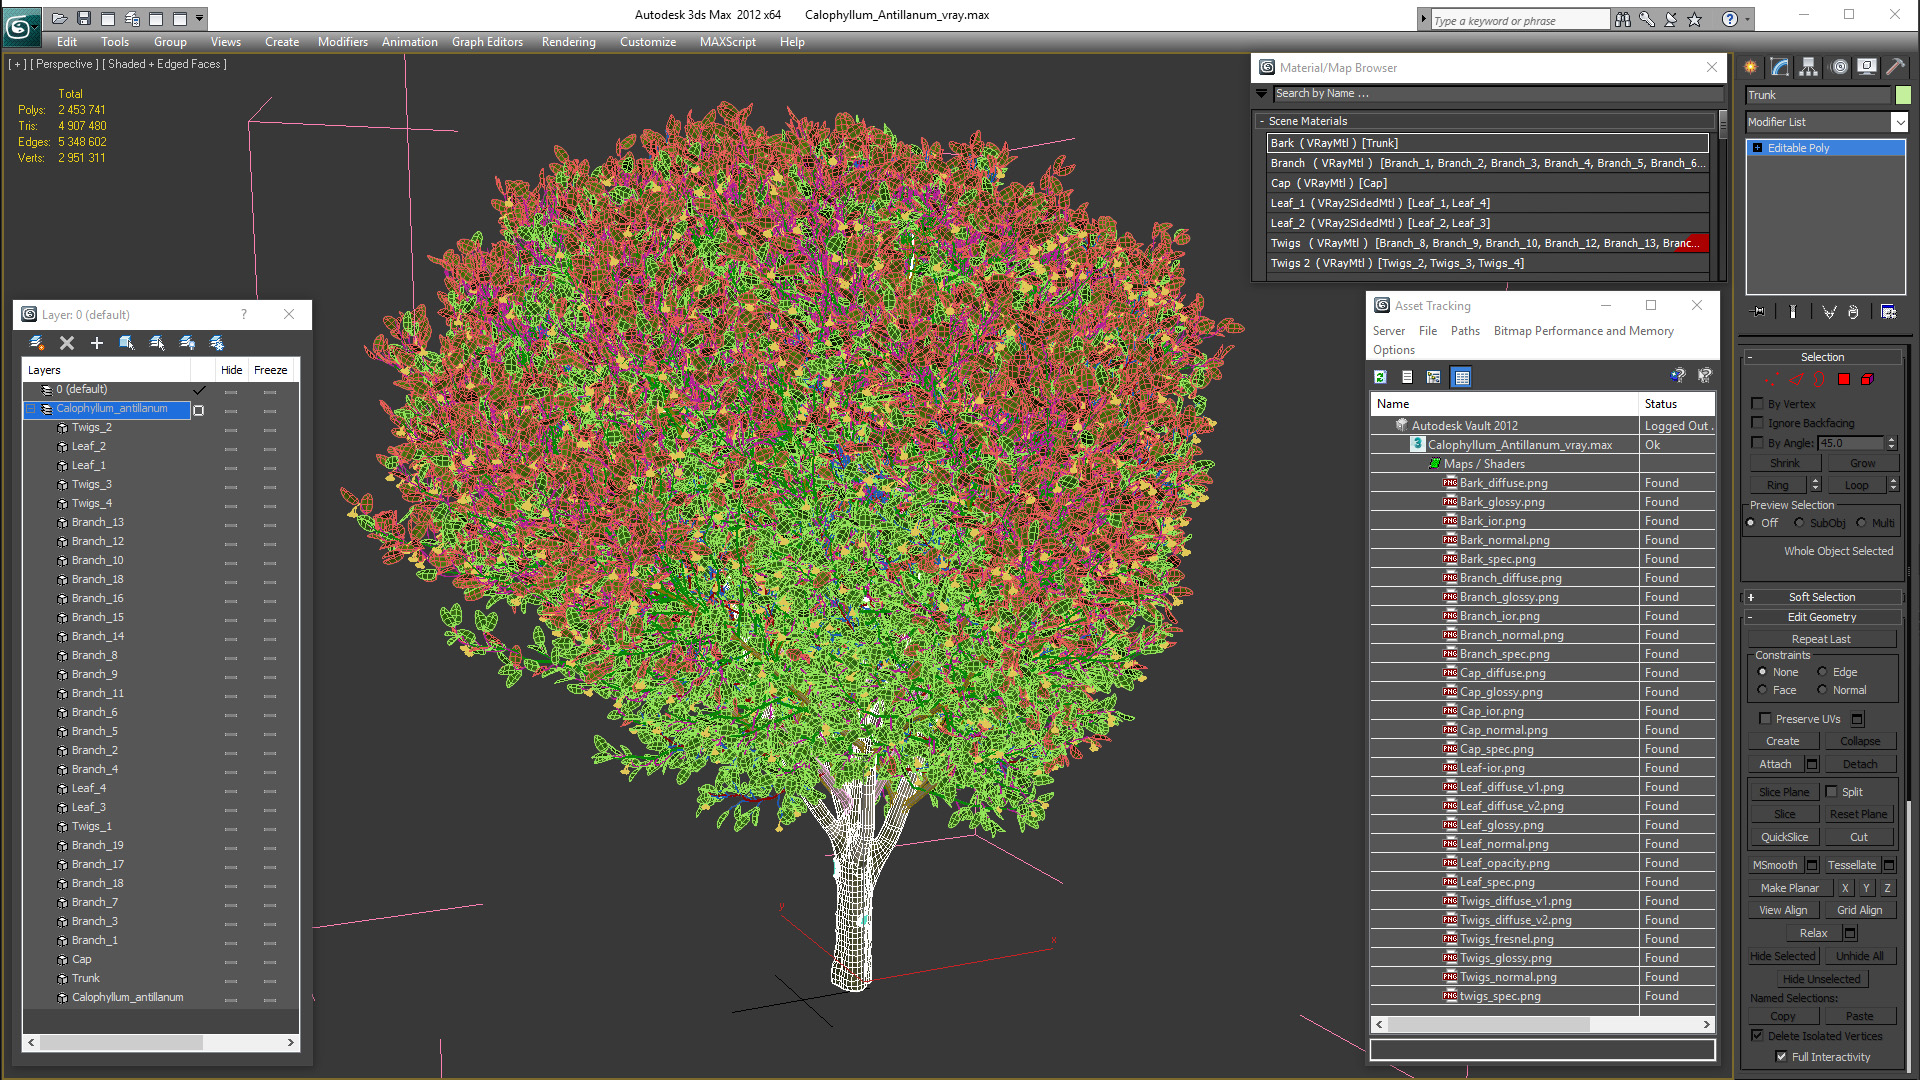The height and width of the screenshot is (1080, 1920).
Task: Open Paths menu in Asset Tracking
Action: (1465, 331)
